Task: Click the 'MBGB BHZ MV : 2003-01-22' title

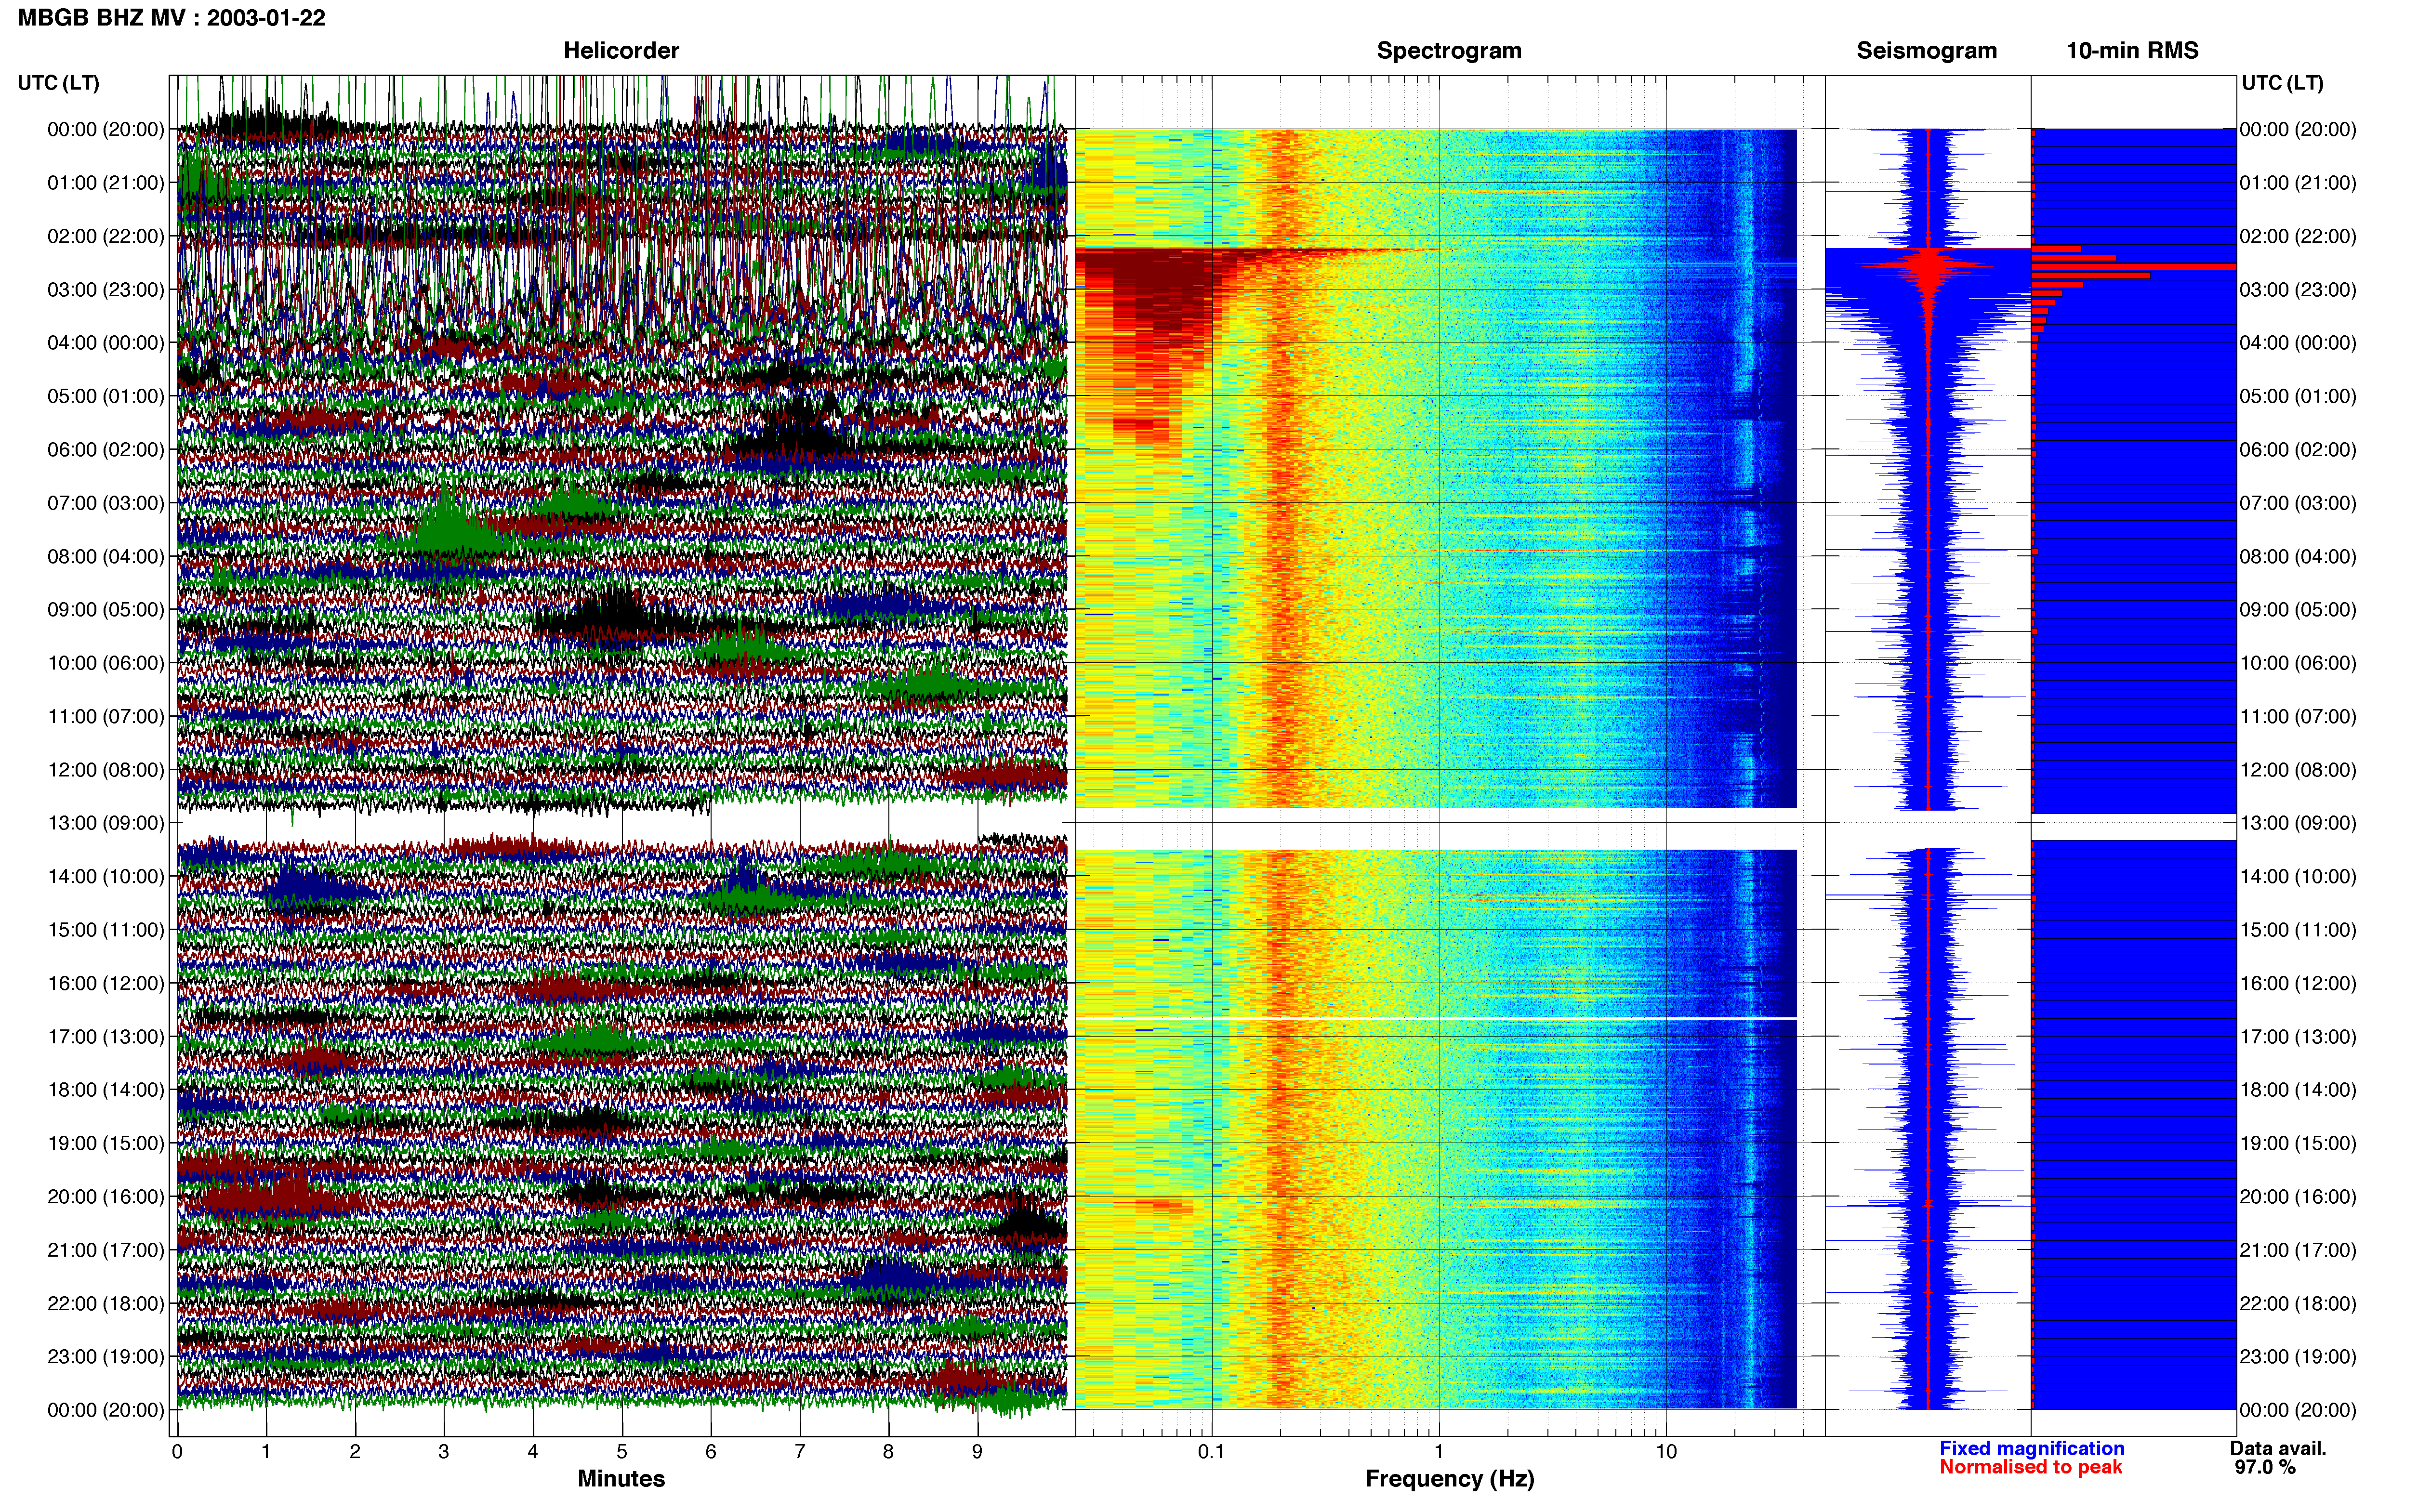Action: click(x=171, y=17)
